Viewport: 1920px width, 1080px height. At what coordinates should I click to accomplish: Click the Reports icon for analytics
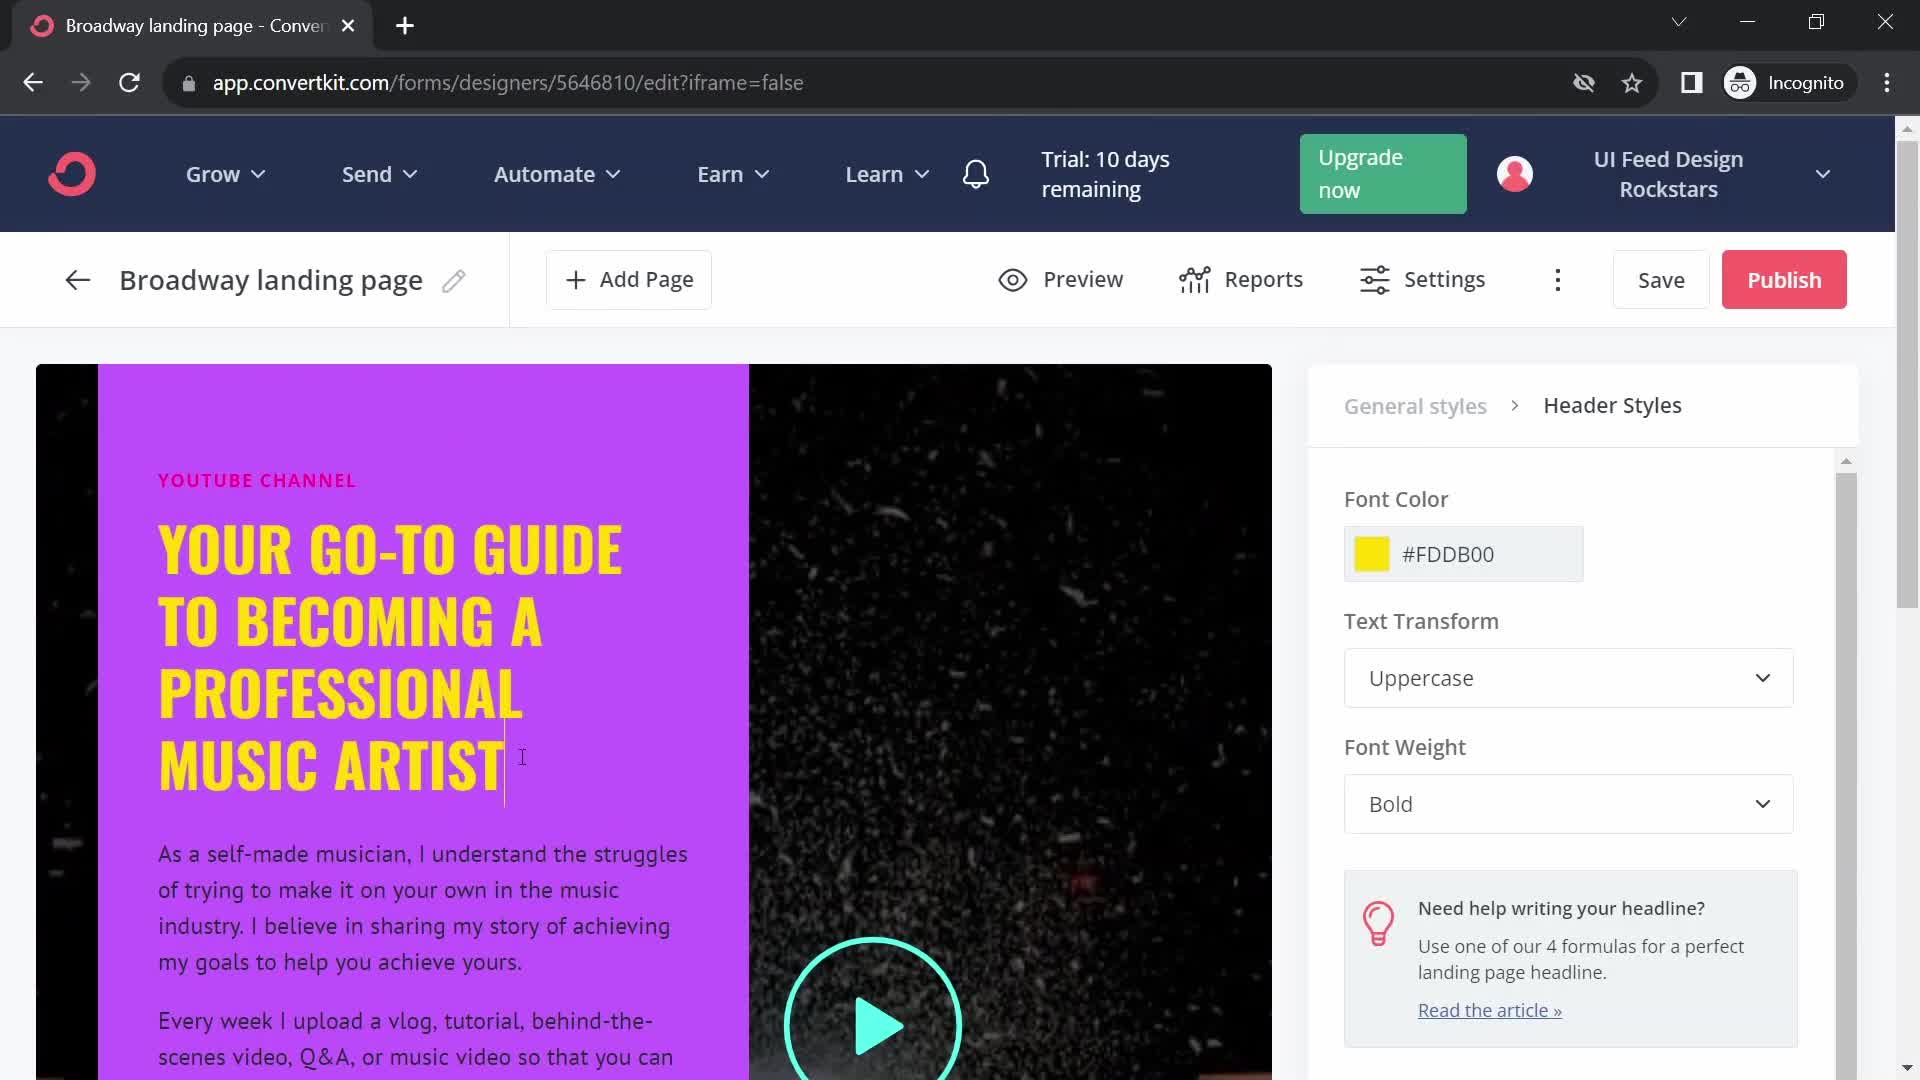(x=1192, y=280)
